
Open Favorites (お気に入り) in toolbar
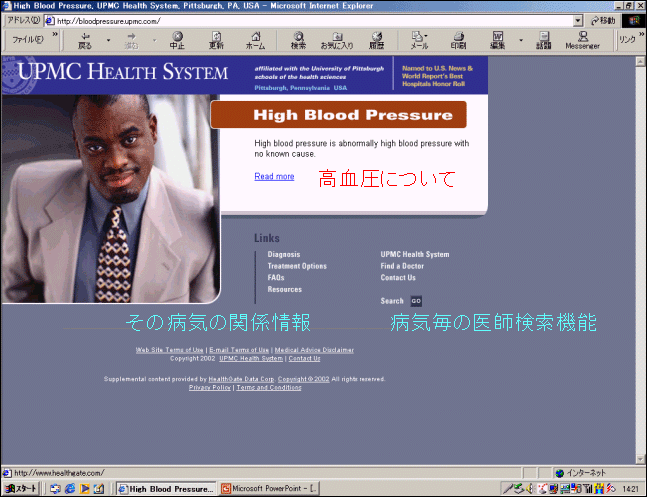336,40
